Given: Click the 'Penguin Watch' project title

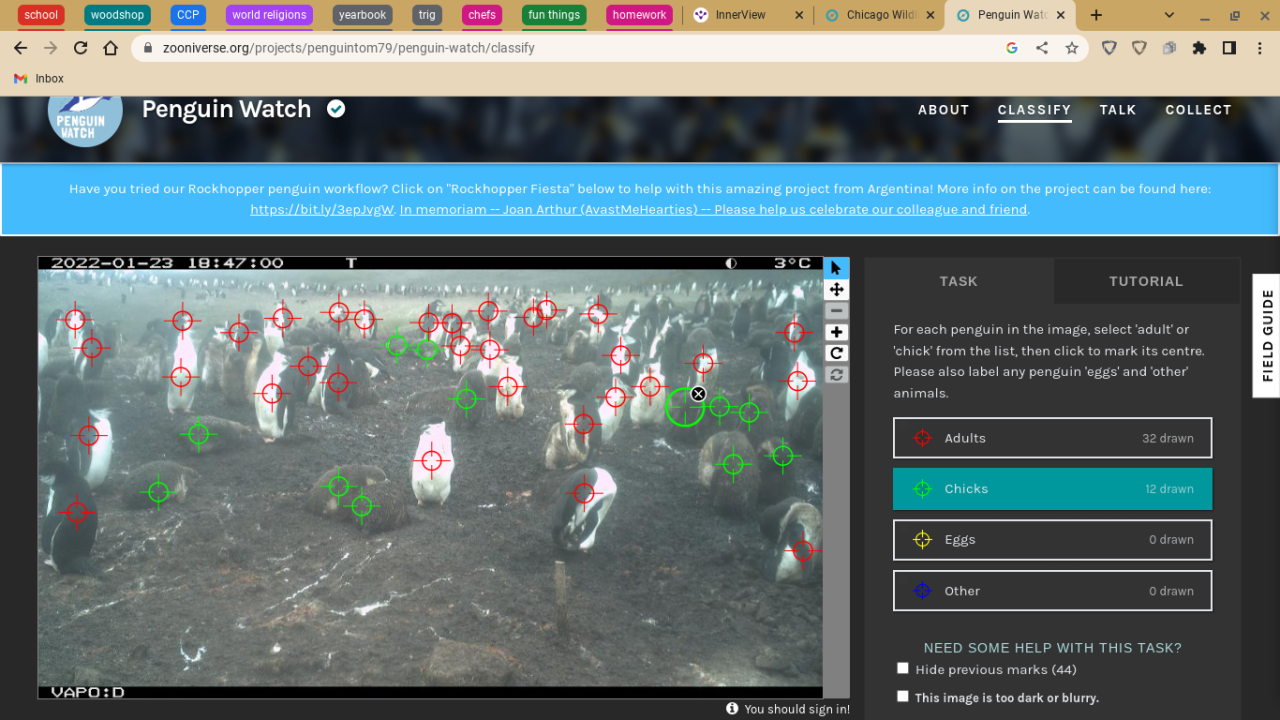Looking at the screenshot, I should click(227, 109).
